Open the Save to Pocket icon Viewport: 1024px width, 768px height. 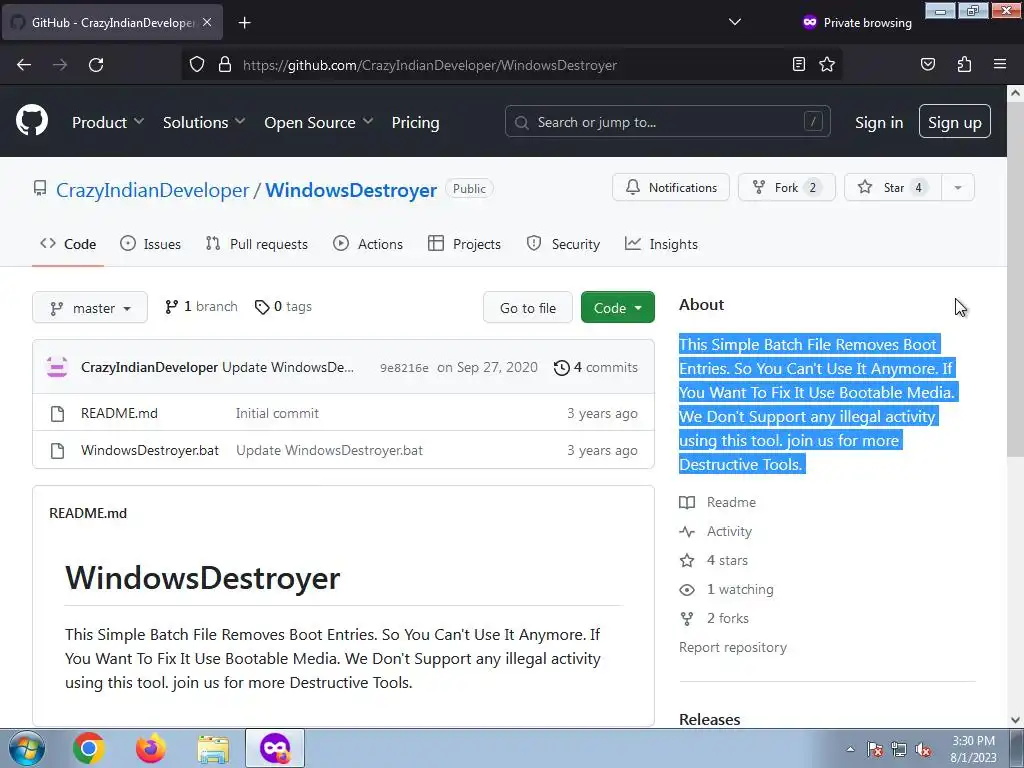928,64
